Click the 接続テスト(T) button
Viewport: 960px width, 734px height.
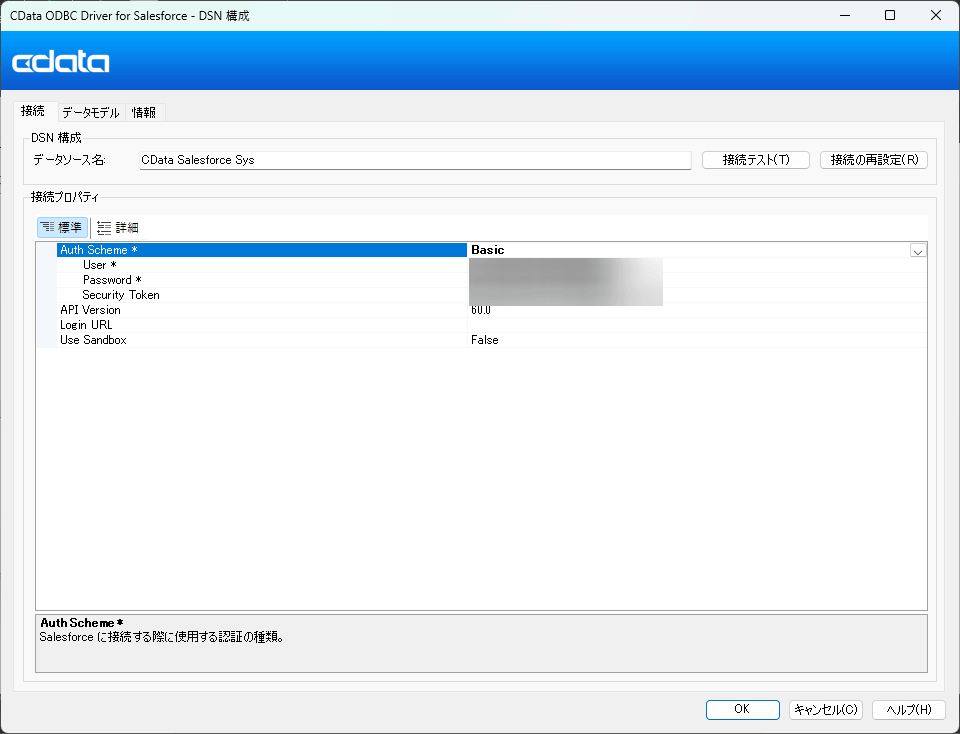pyautogui.click(x=755, y=159)
